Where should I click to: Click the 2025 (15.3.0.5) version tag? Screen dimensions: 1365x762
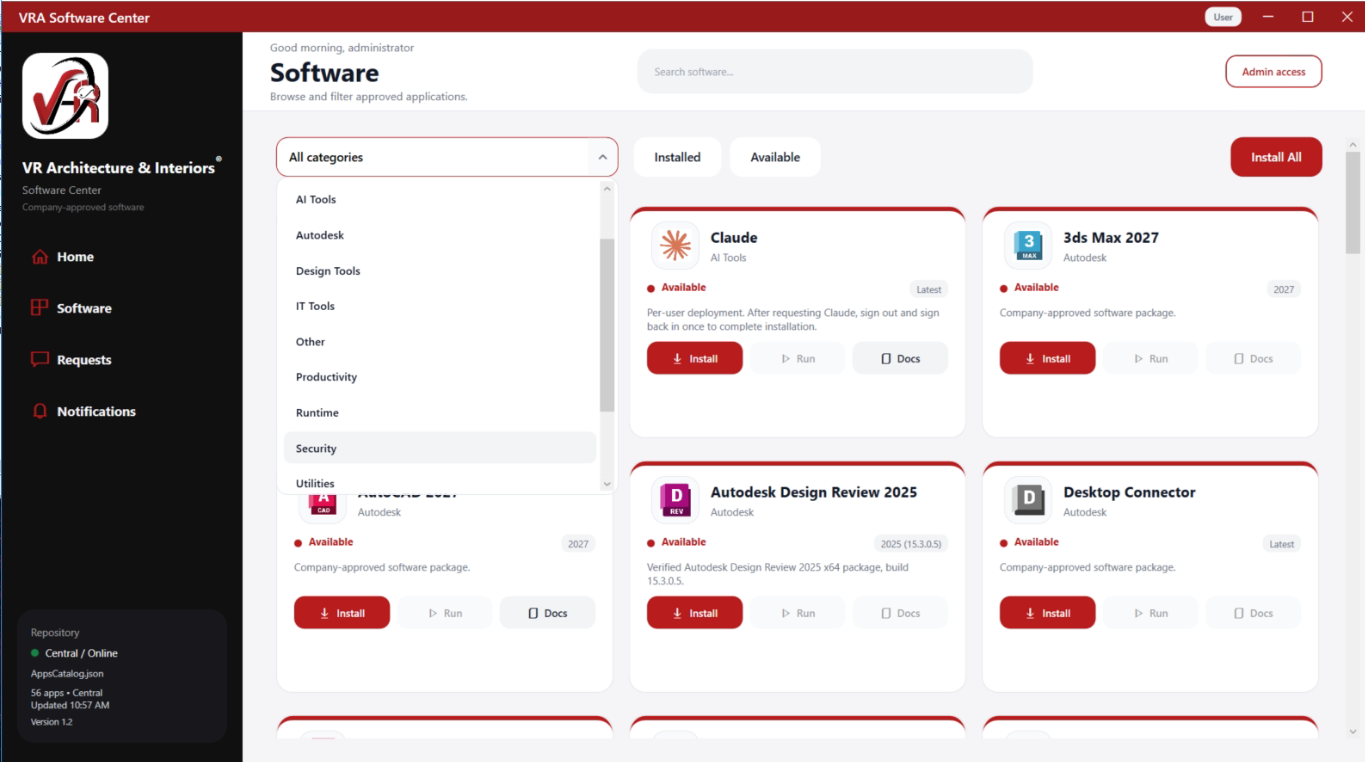[911, 544]
